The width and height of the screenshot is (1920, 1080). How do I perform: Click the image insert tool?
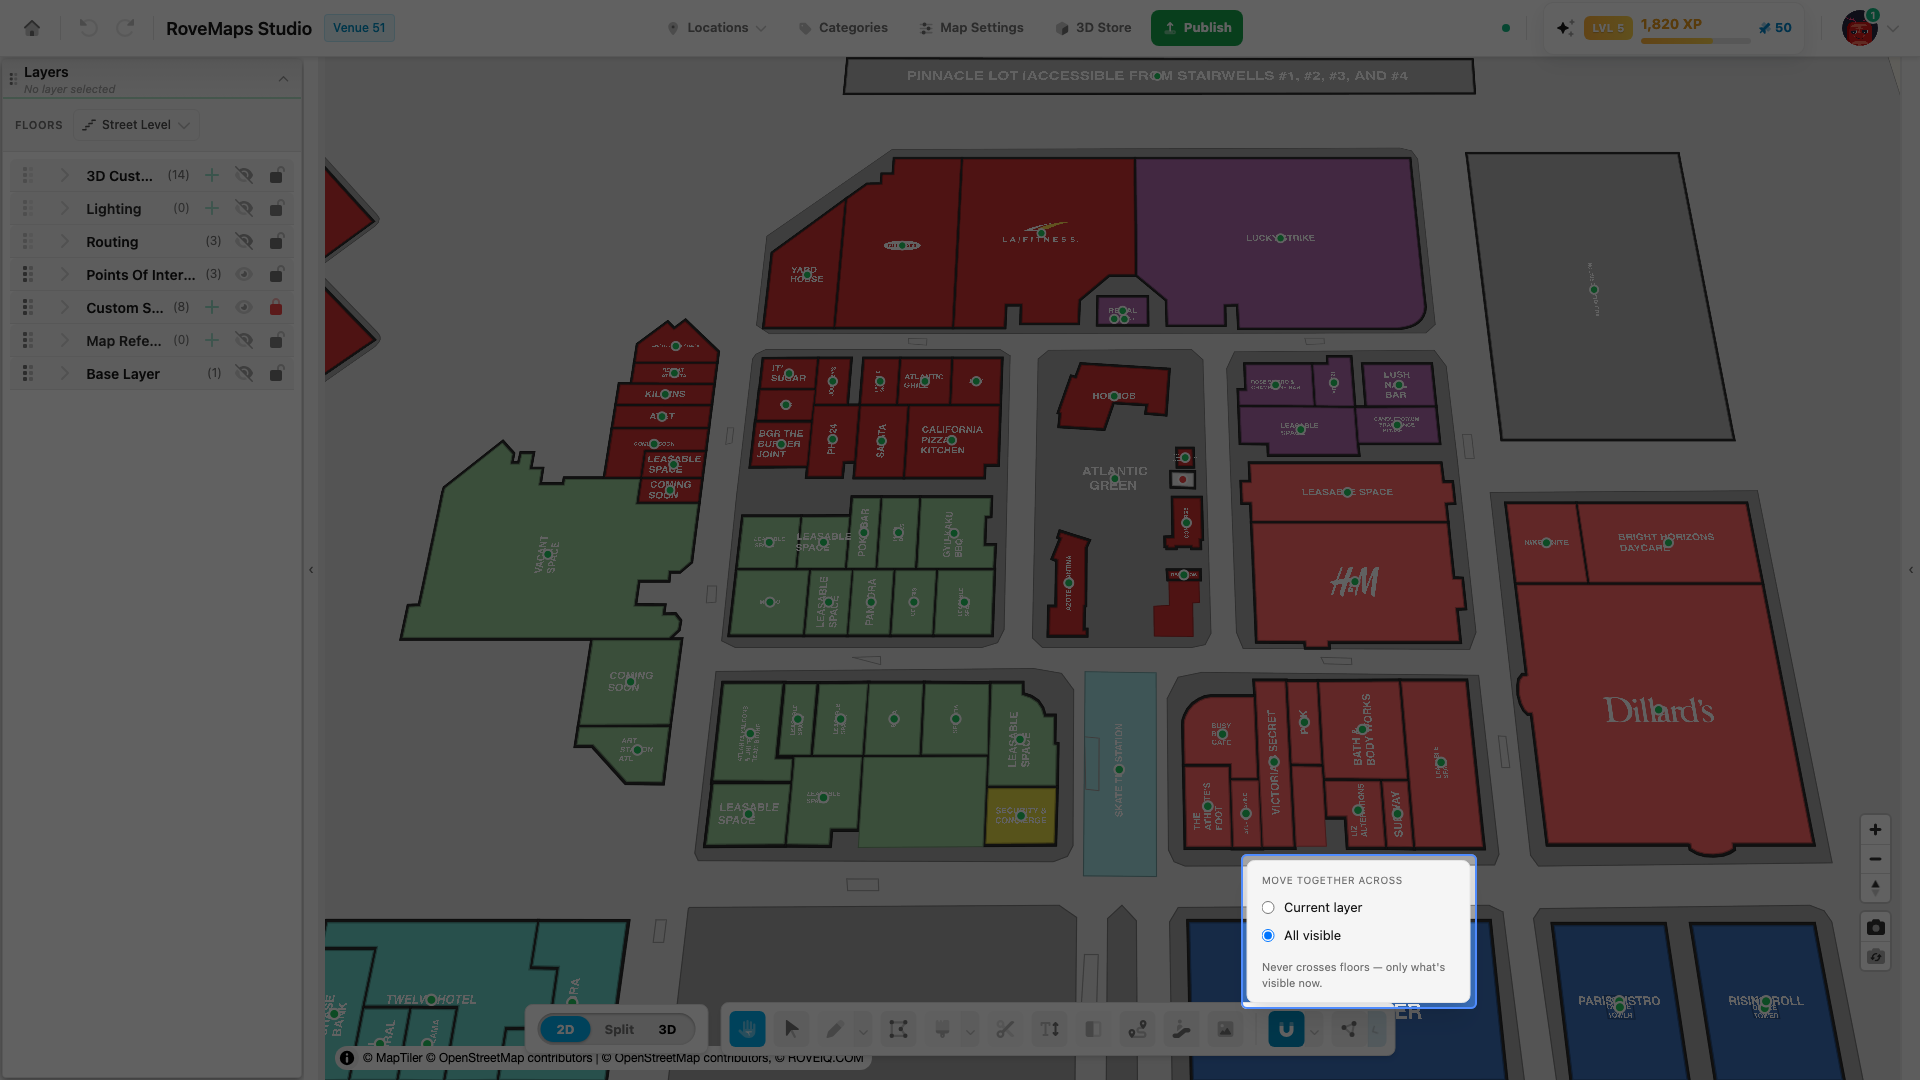tap(1225, 1029)
